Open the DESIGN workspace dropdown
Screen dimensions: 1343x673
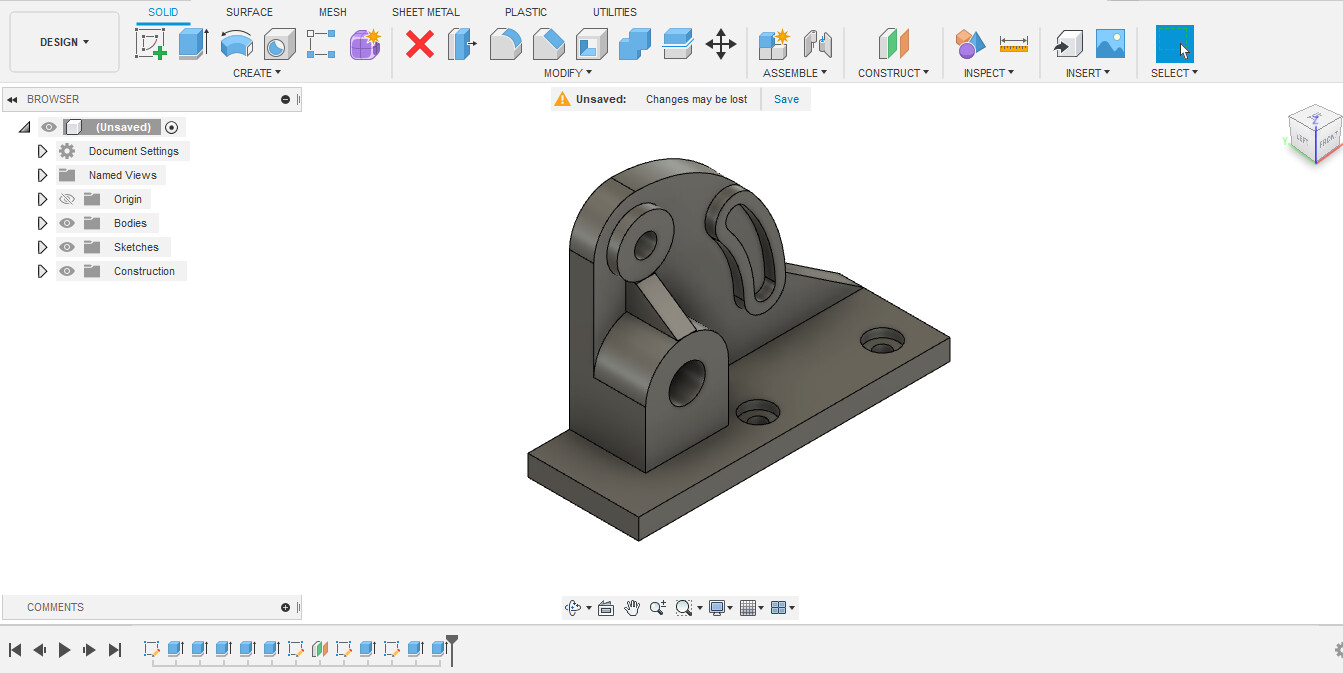click(x=64, y=42)
